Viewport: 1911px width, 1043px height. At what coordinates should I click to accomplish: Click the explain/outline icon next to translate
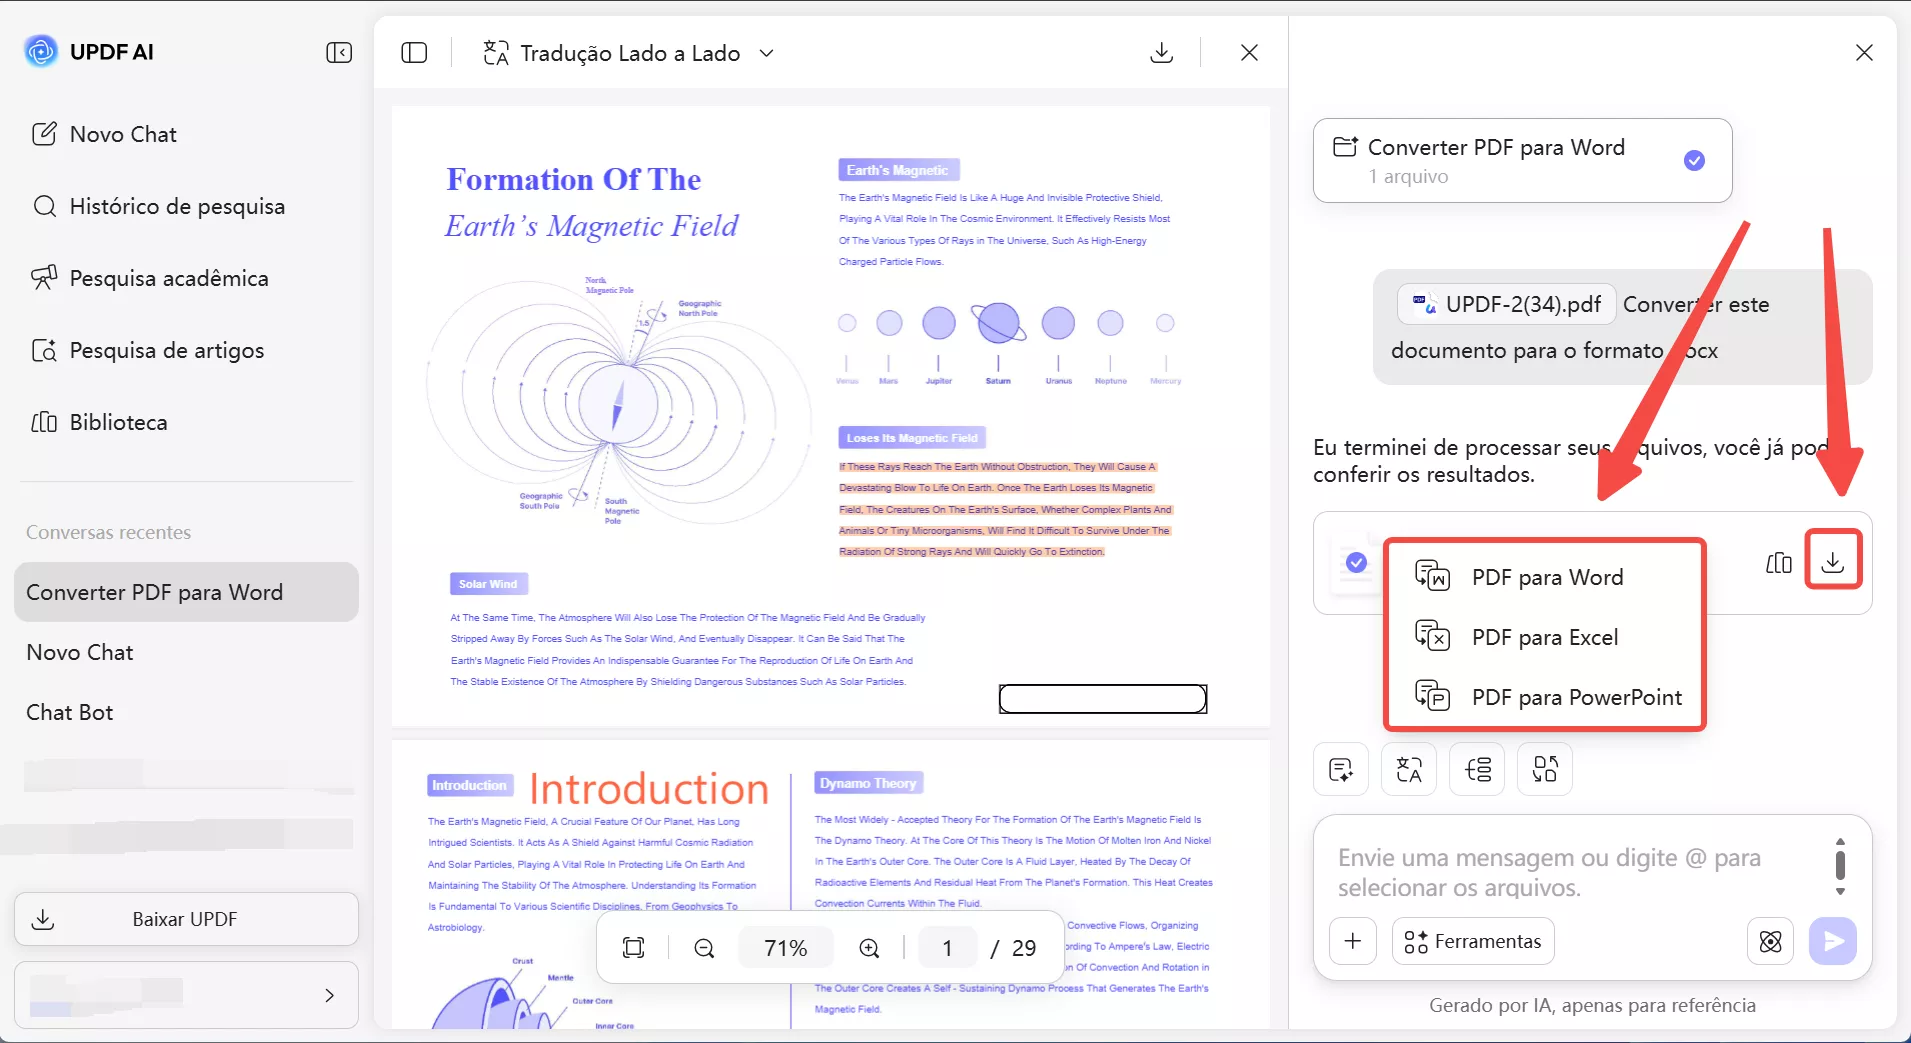pos(1477,769)
